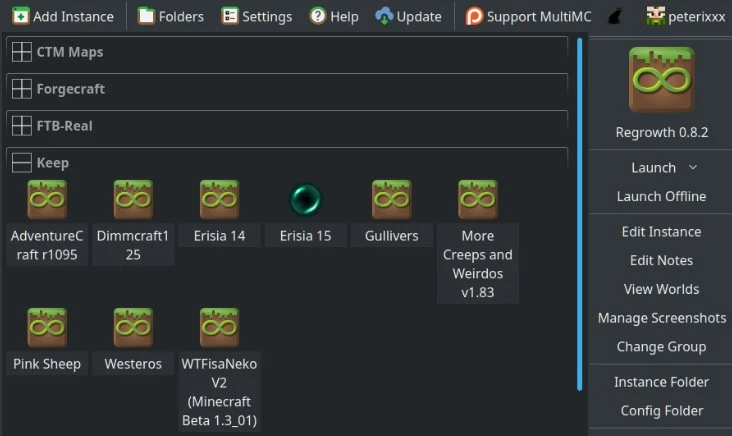
Task: Select the Gullivers instance icon
Action: [x=392, y=199]
